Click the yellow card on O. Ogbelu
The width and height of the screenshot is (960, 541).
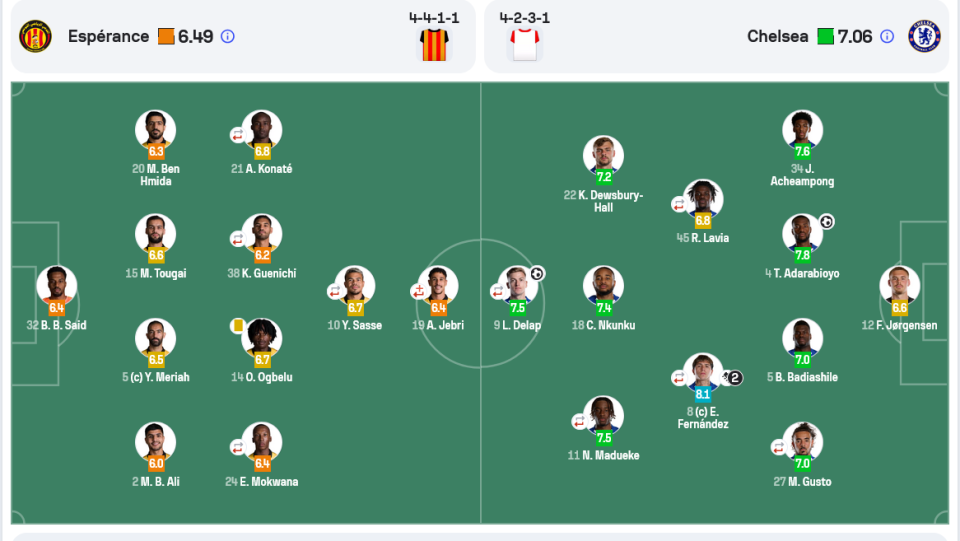tap(238, 326)
